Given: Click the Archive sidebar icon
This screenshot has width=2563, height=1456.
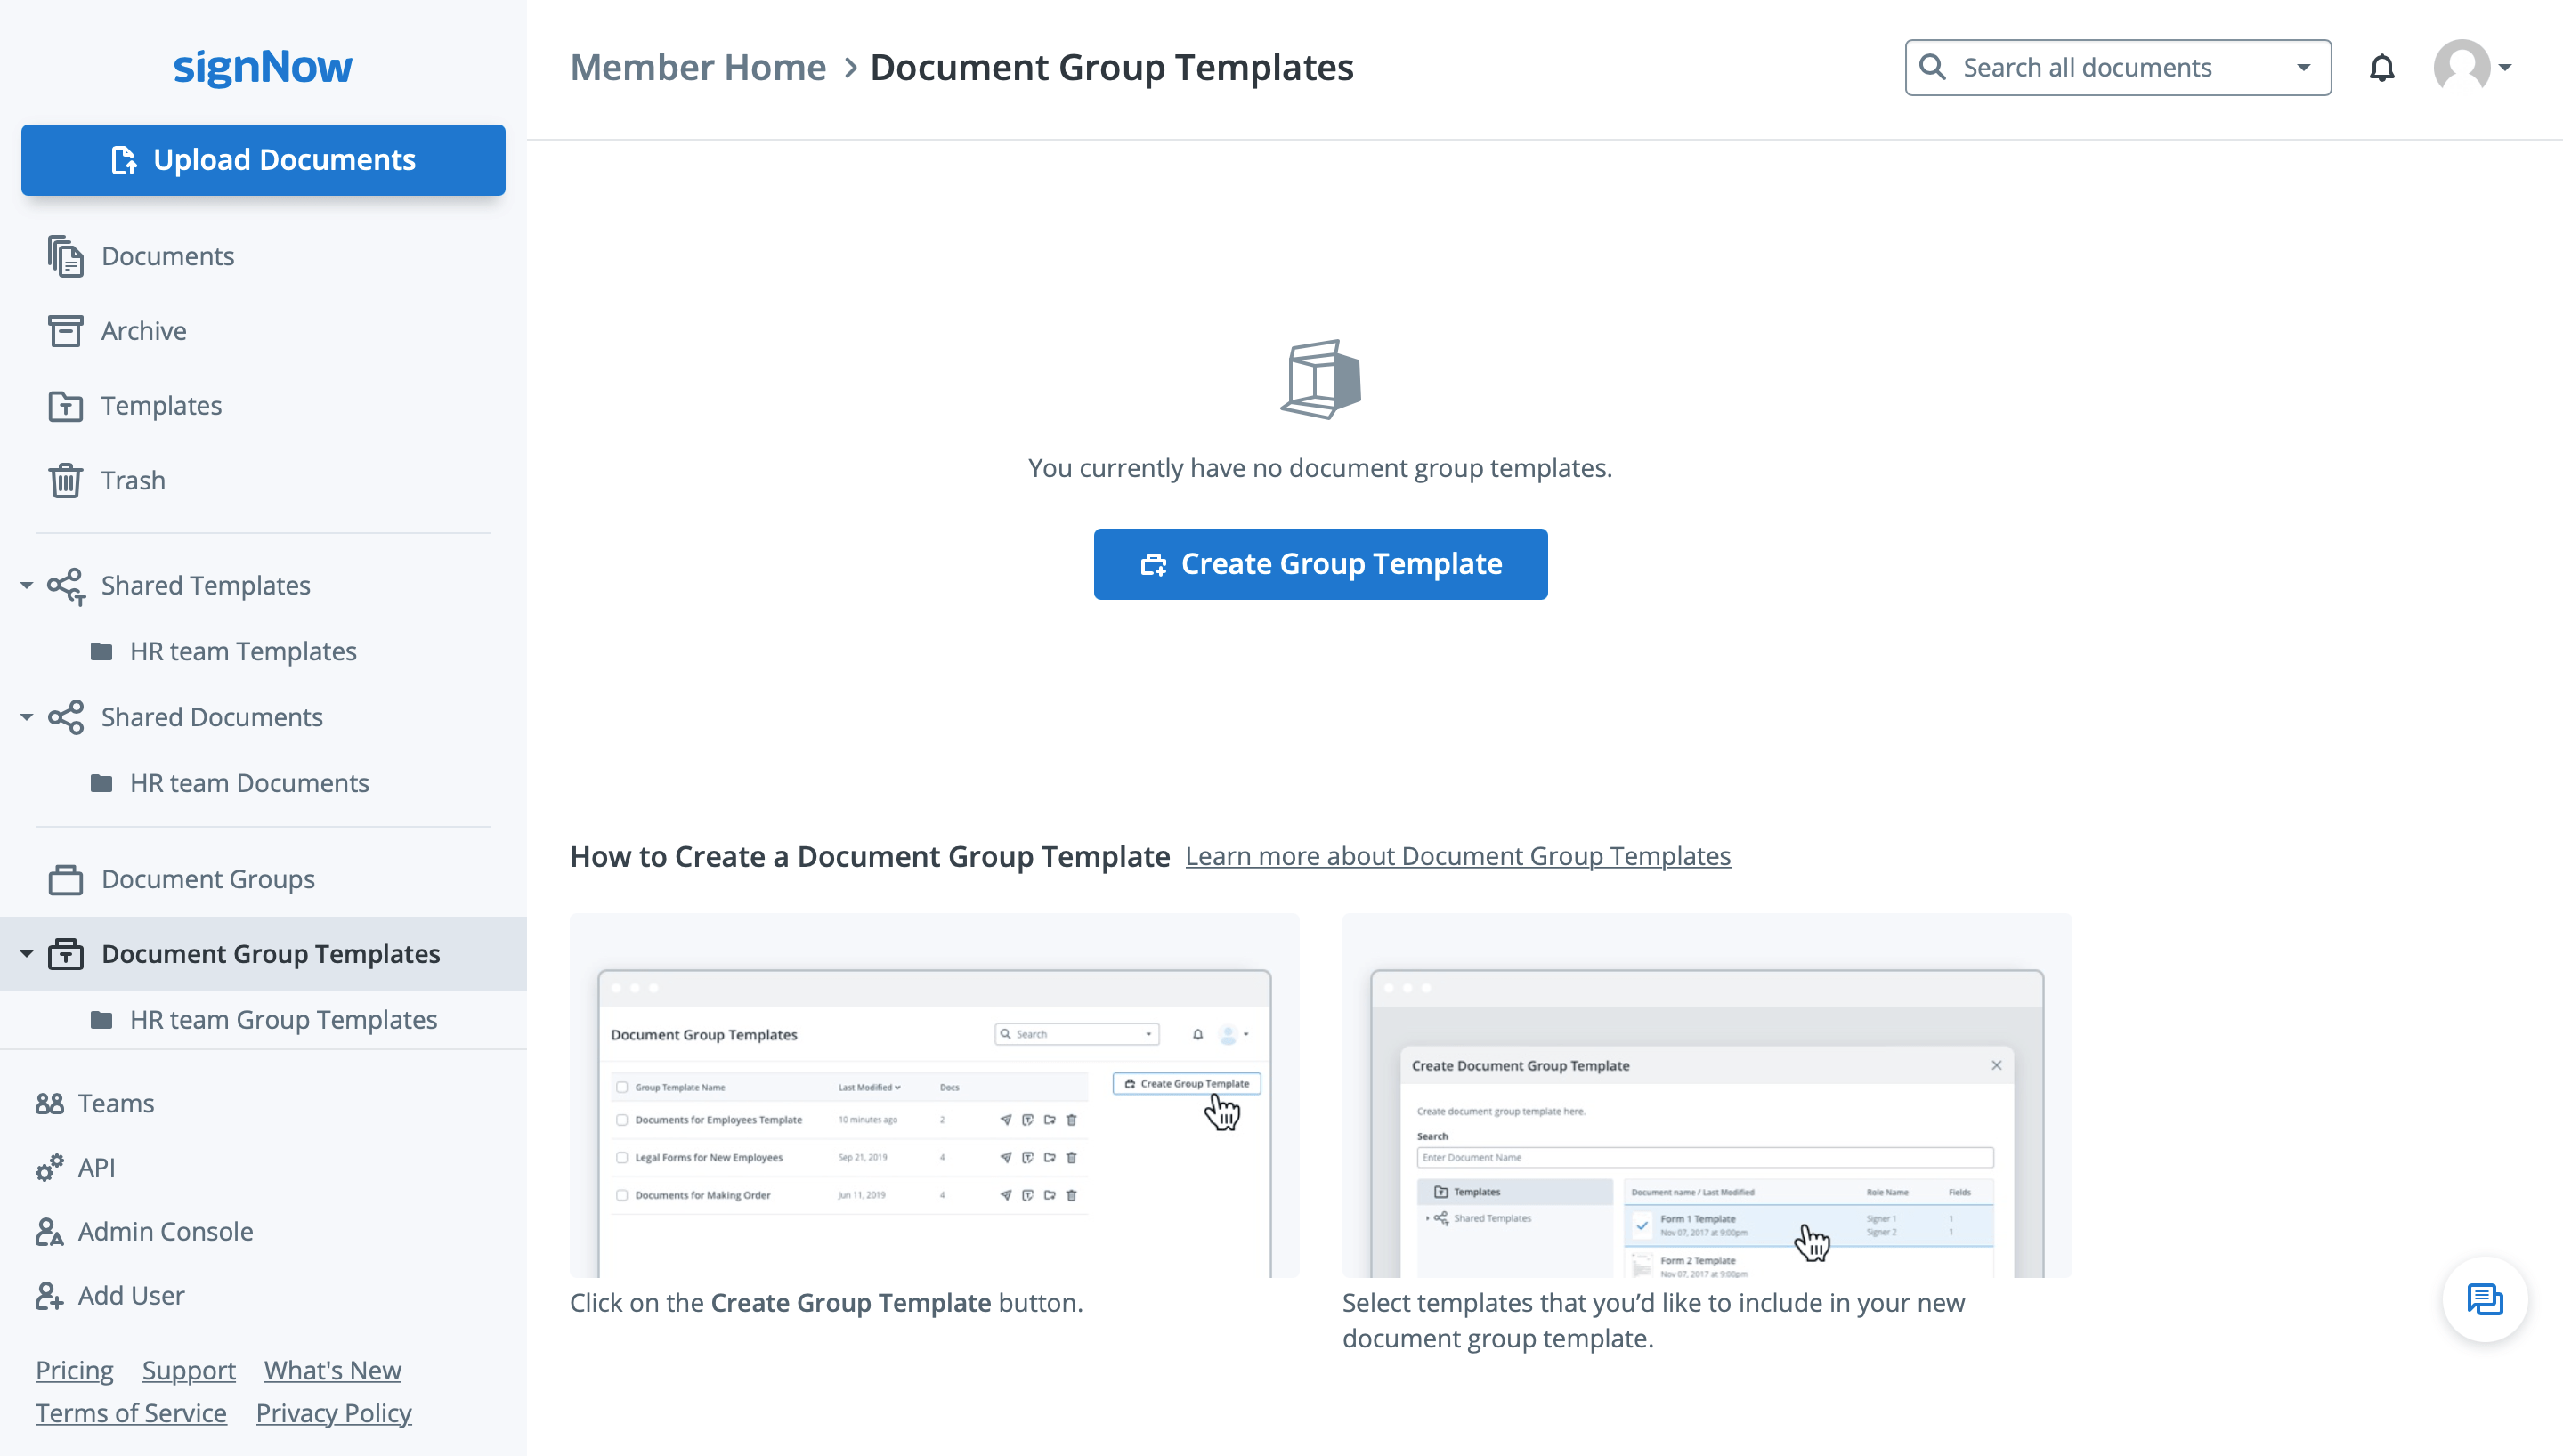Looking at the screenshot, I should coord(65,329).
